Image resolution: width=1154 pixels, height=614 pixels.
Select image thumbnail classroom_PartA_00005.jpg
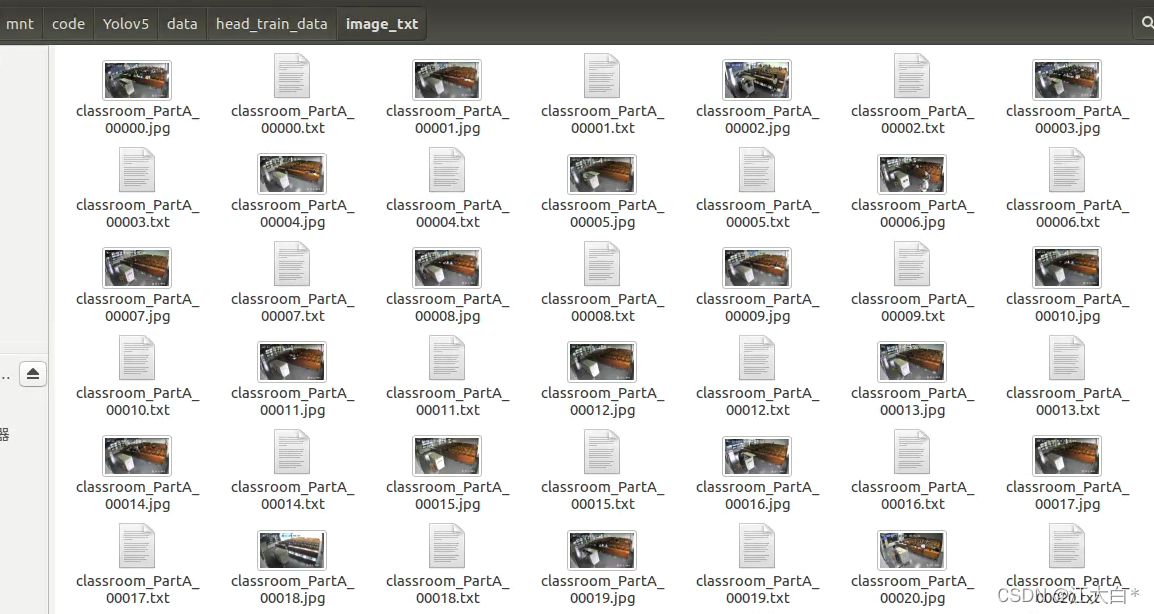(602, 174)
